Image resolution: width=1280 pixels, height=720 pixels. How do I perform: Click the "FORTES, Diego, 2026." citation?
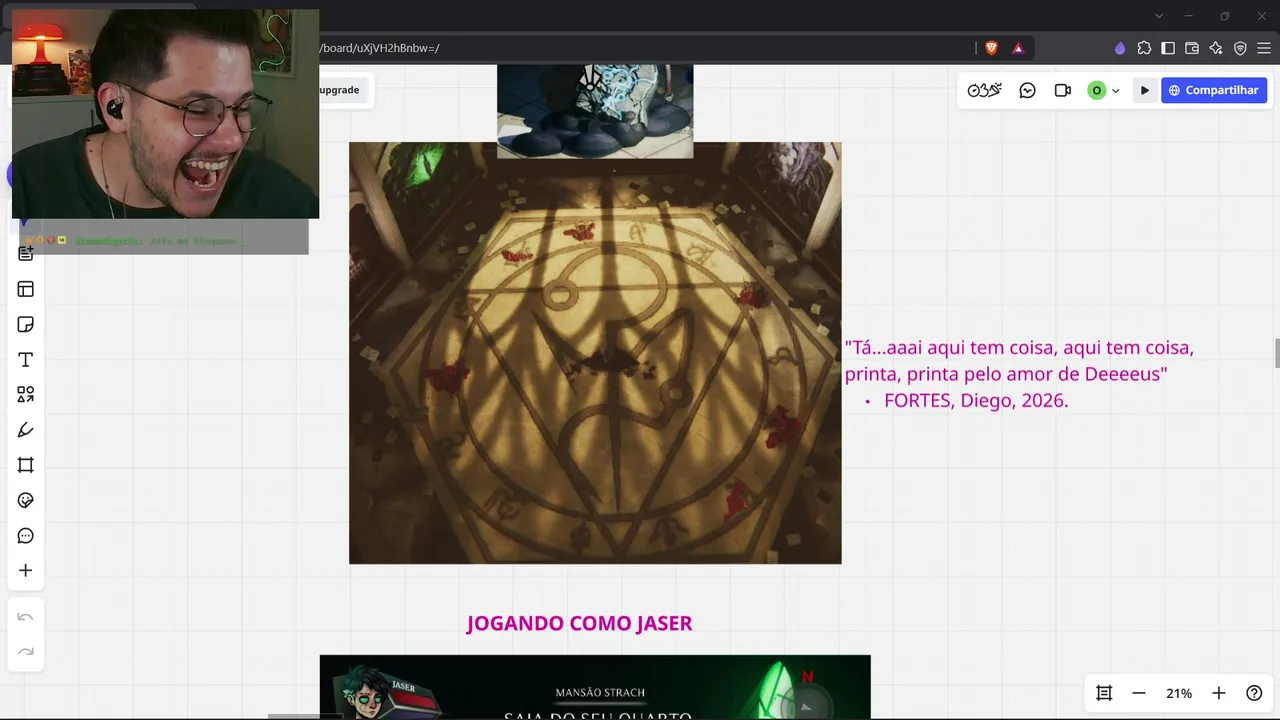pos(976,400)
